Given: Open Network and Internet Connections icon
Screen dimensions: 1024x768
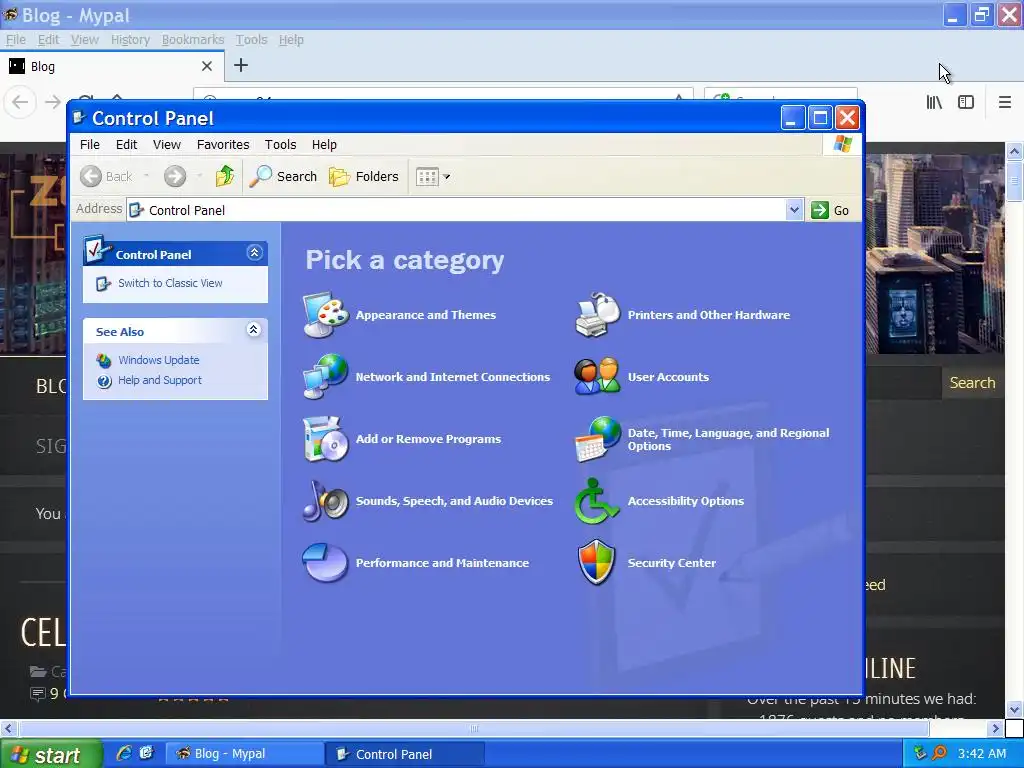Looking at the screenshot, I should pyautogui.click(x=326, y=377).
